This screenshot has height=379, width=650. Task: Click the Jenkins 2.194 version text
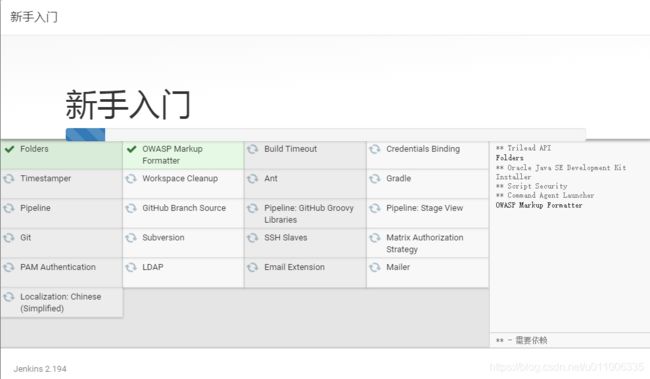pos(40,369)
